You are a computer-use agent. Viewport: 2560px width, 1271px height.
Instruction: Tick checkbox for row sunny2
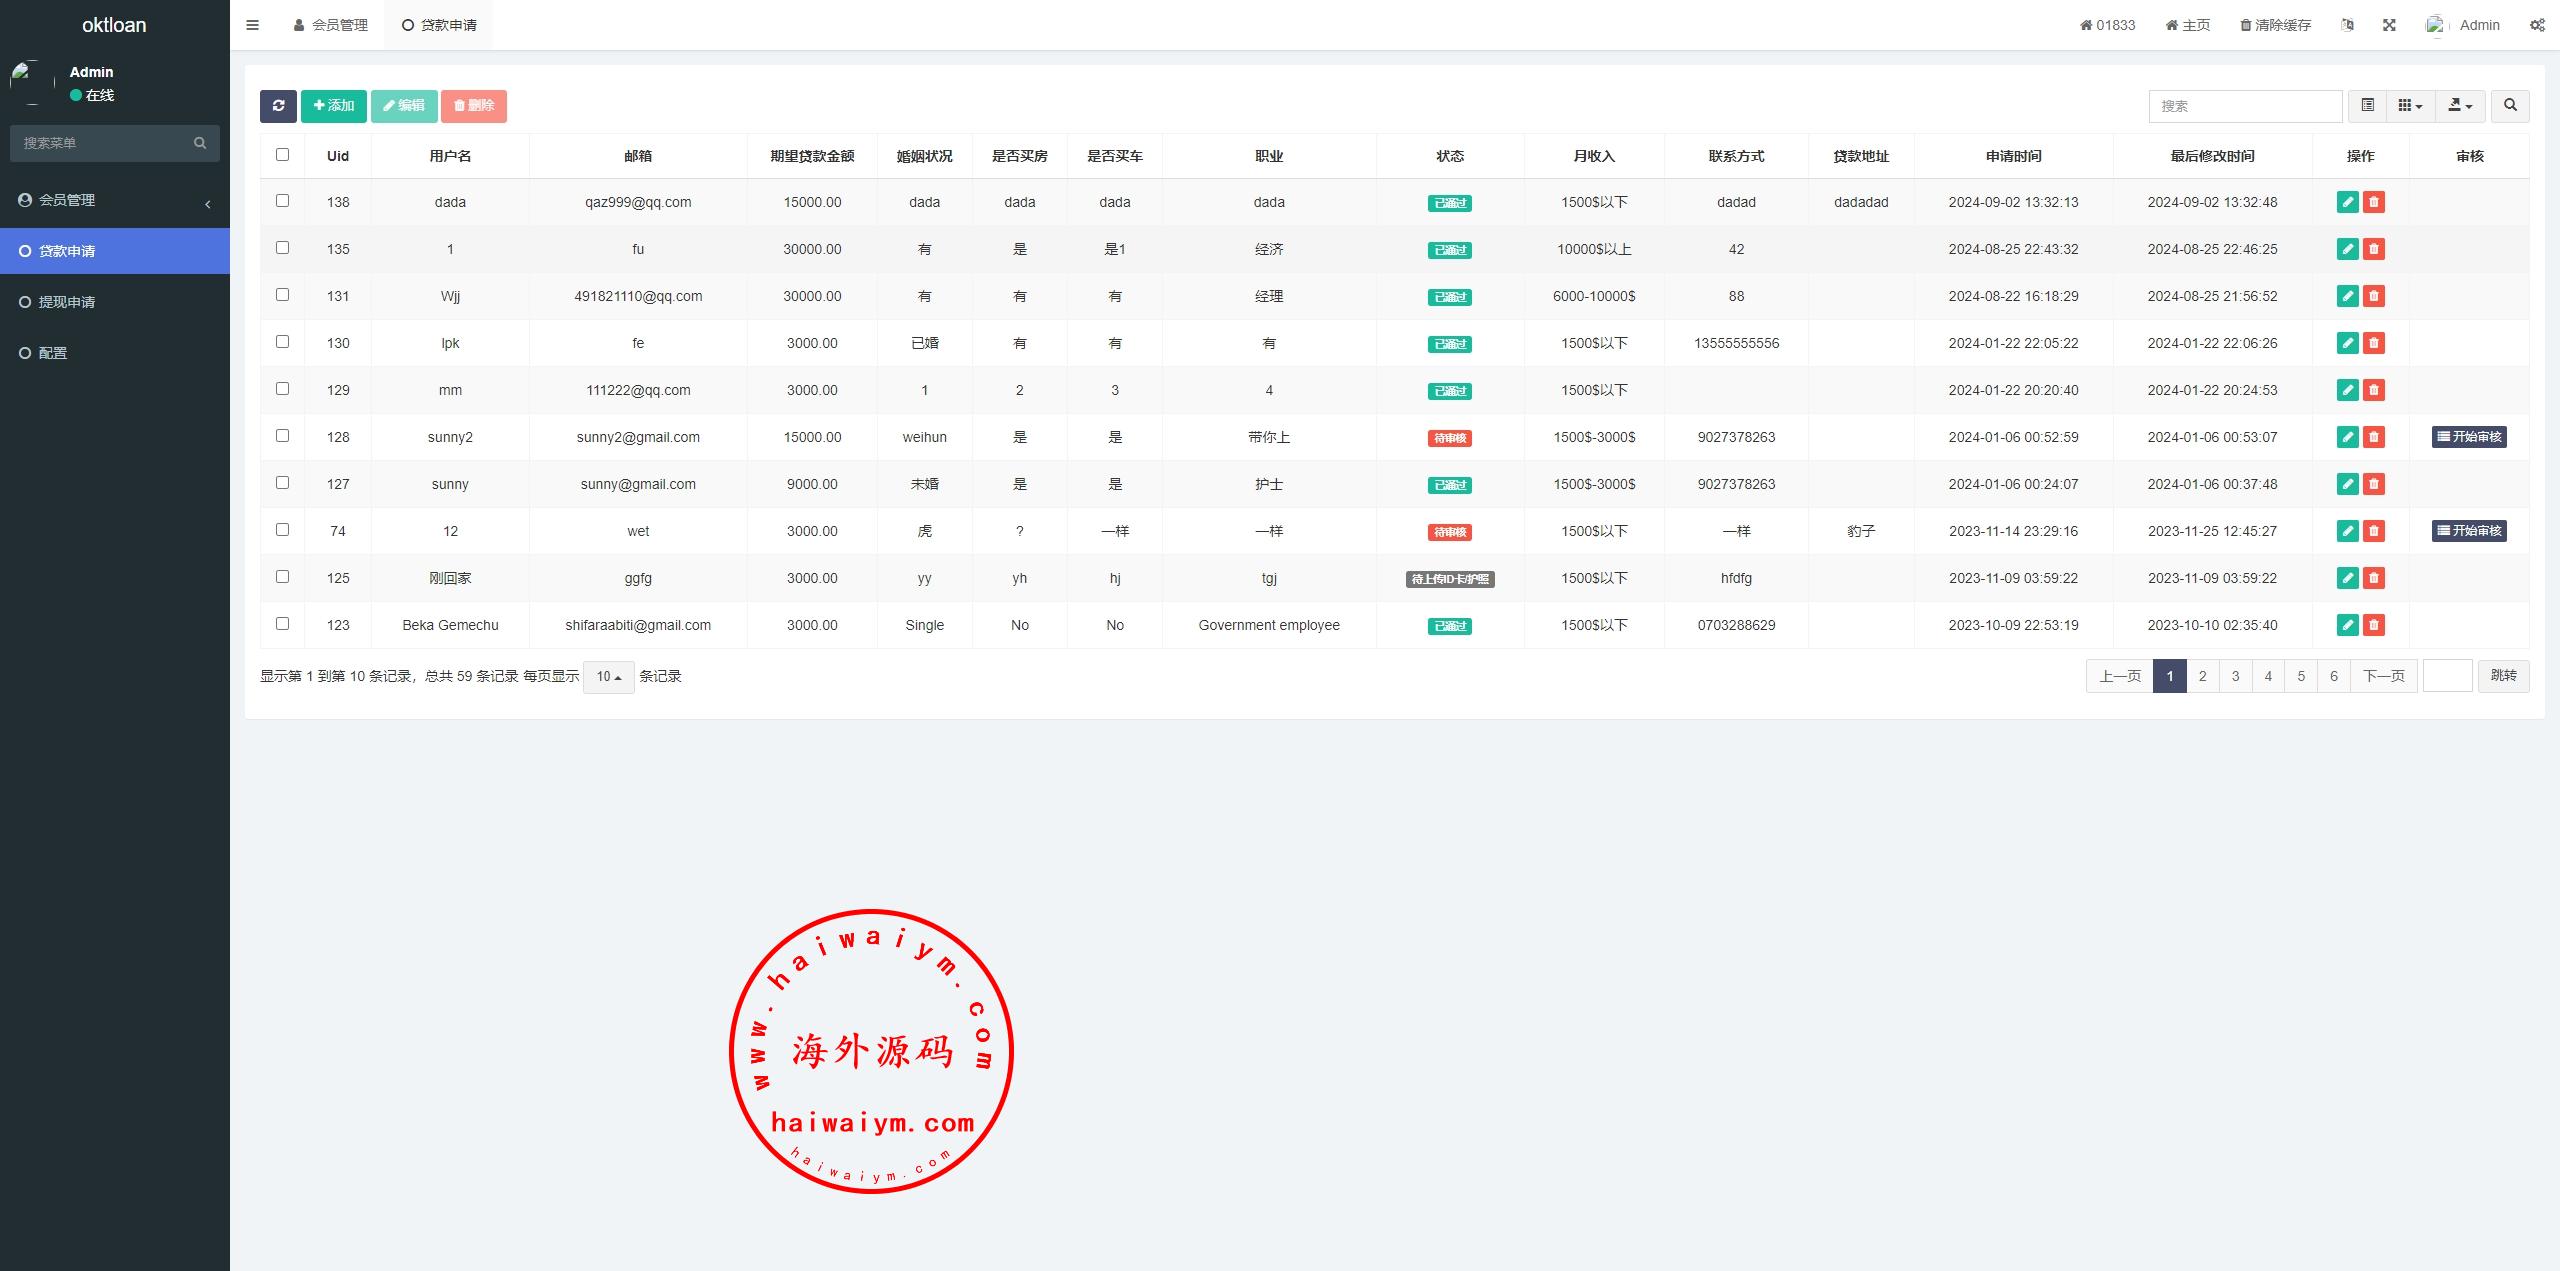tap(282, 436)
